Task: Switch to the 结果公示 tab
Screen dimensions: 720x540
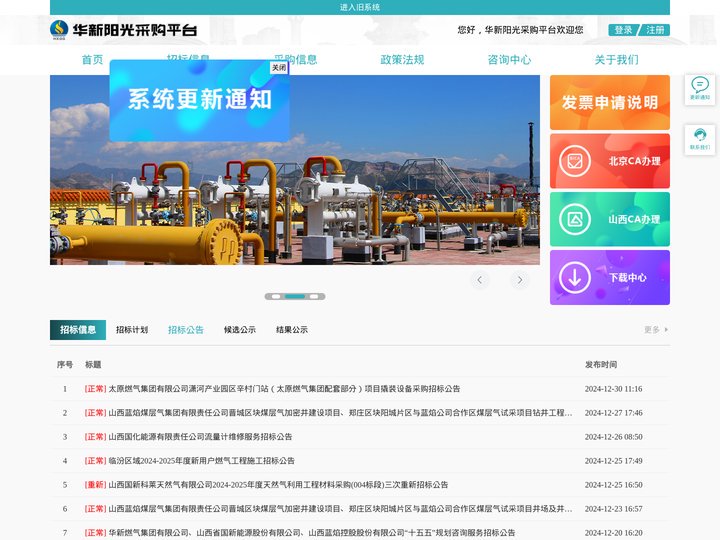Action: pyautogui.click(x=292, y=330)
